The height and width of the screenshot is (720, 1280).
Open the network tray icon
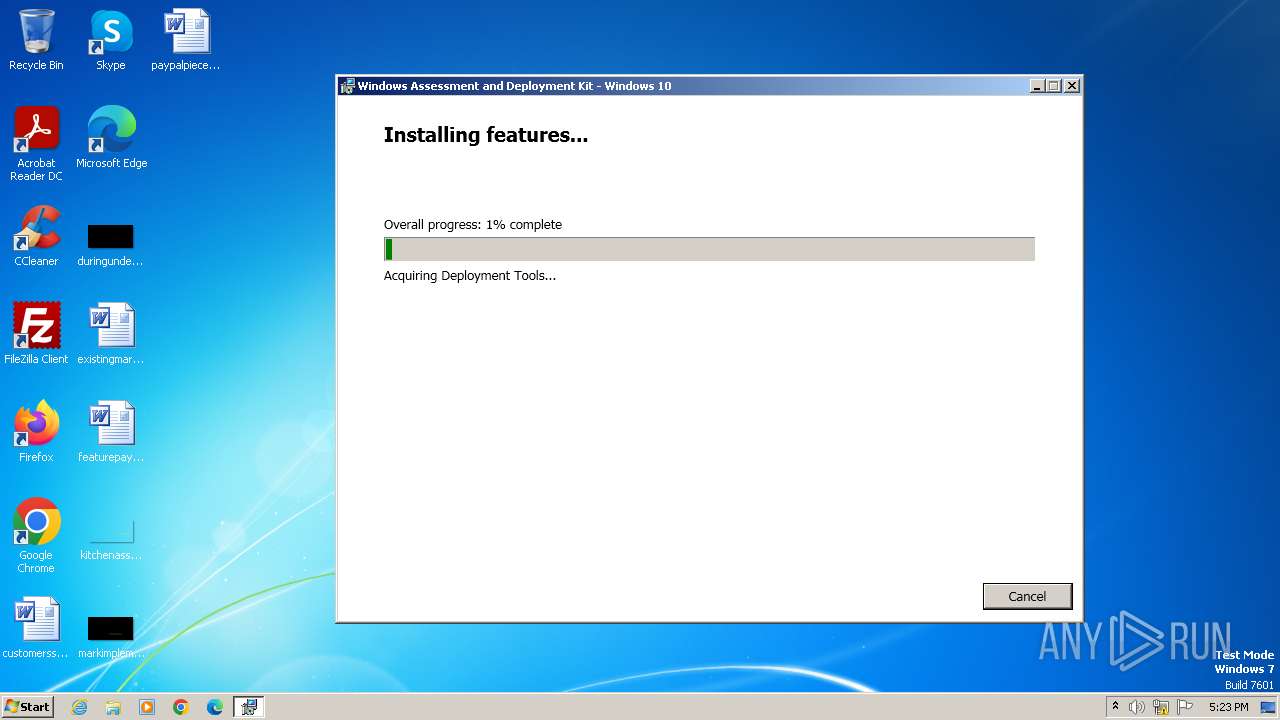1161,707
